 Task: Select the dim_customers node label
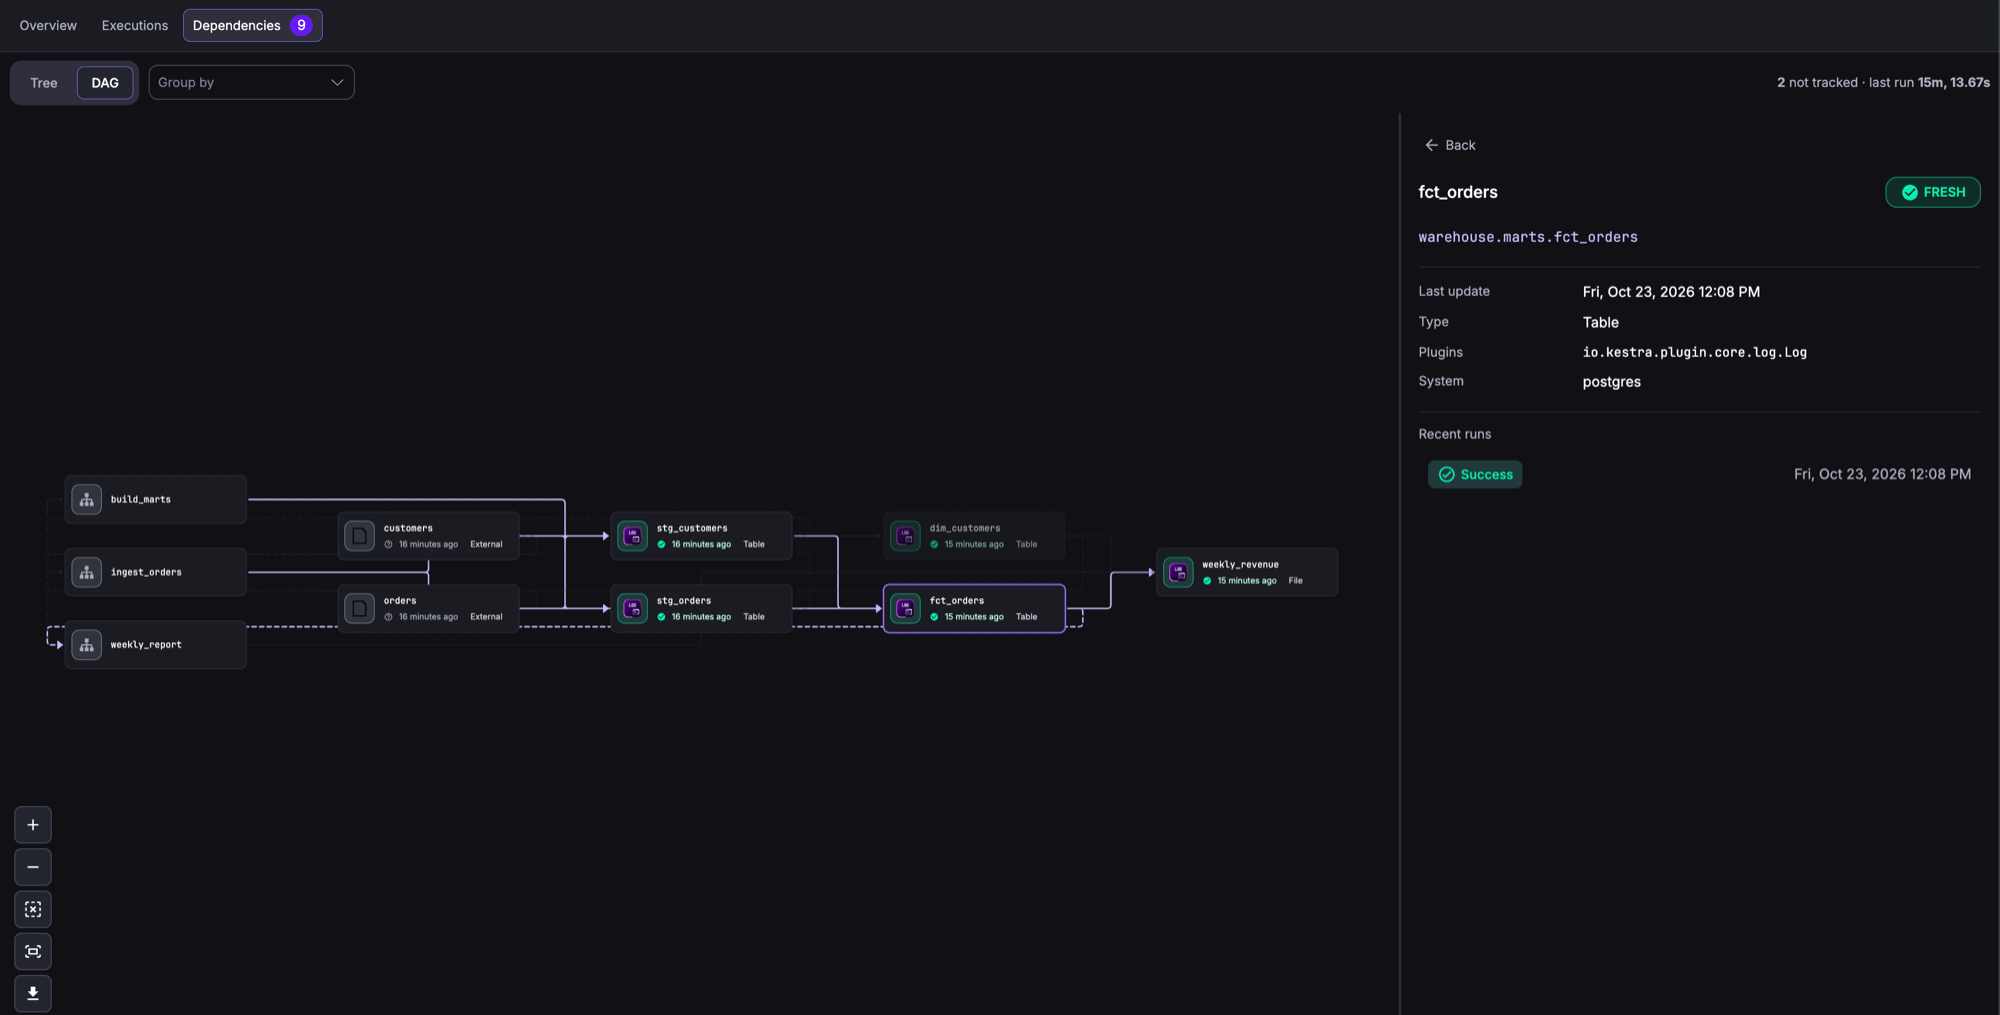pyautogui.click(x=965, y=528)
